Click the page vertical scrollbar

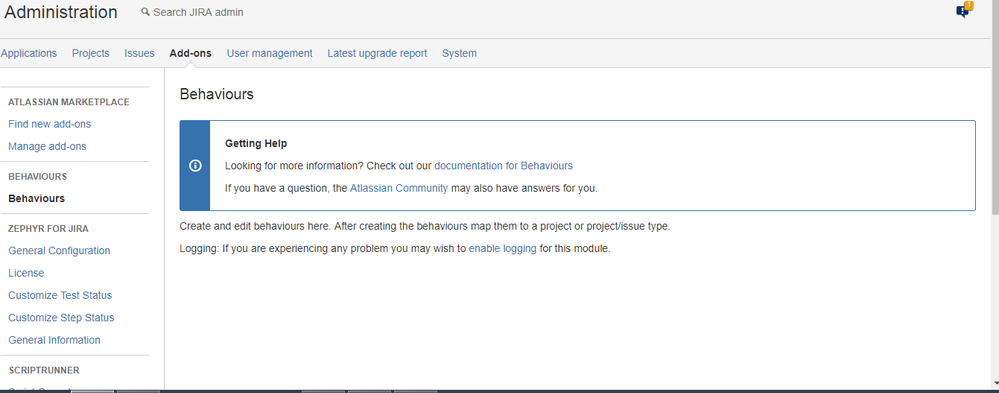click(x=995, y=107)
